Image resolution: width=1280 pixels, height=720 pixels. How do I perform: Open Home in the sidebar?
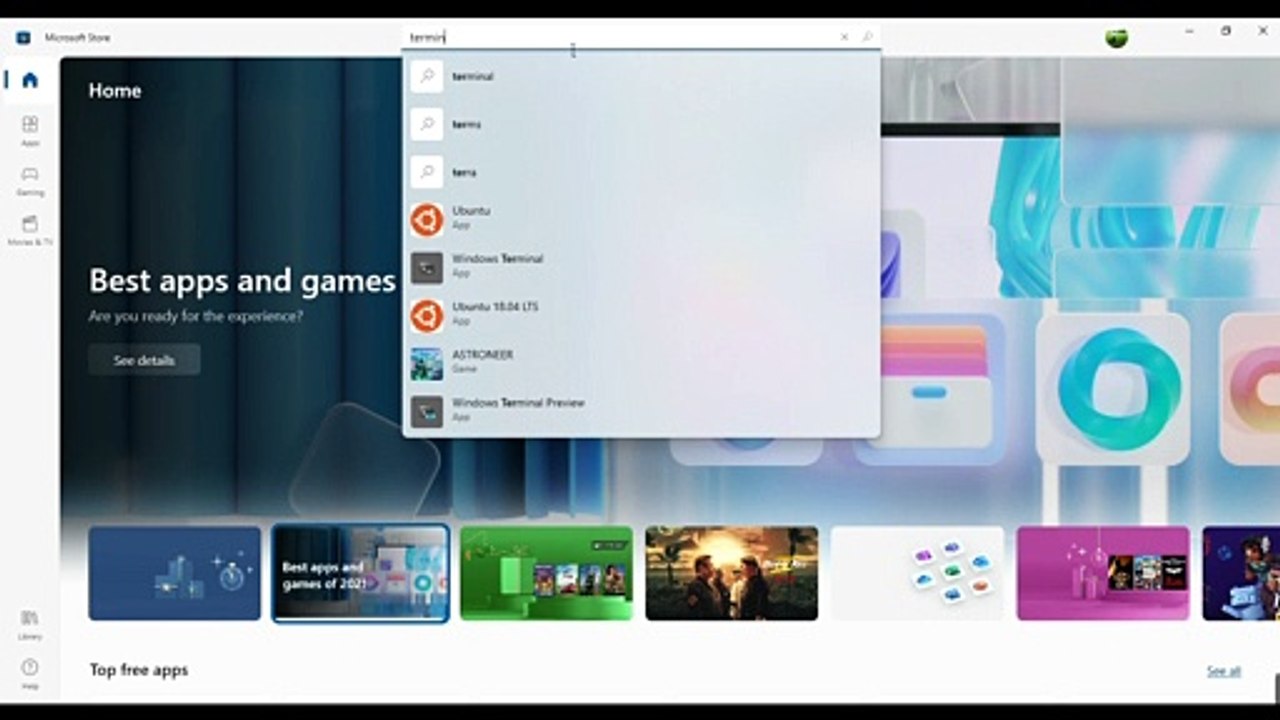pyautogui.click(x=30, y=80)
